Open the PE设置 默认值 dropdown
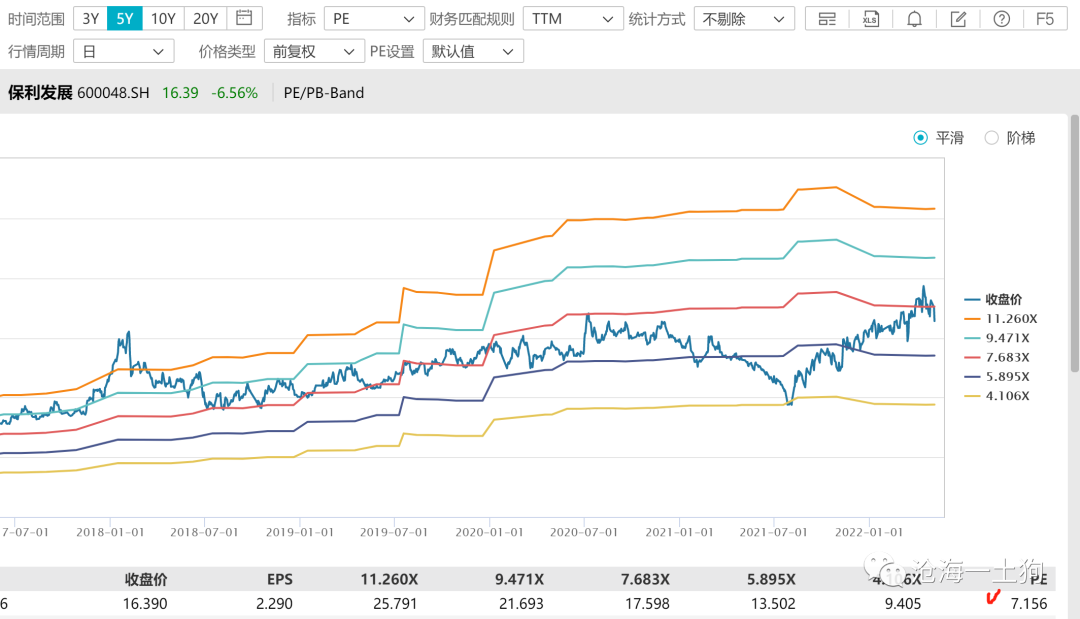Screen dimensions: 1080x619 [473, 51]
